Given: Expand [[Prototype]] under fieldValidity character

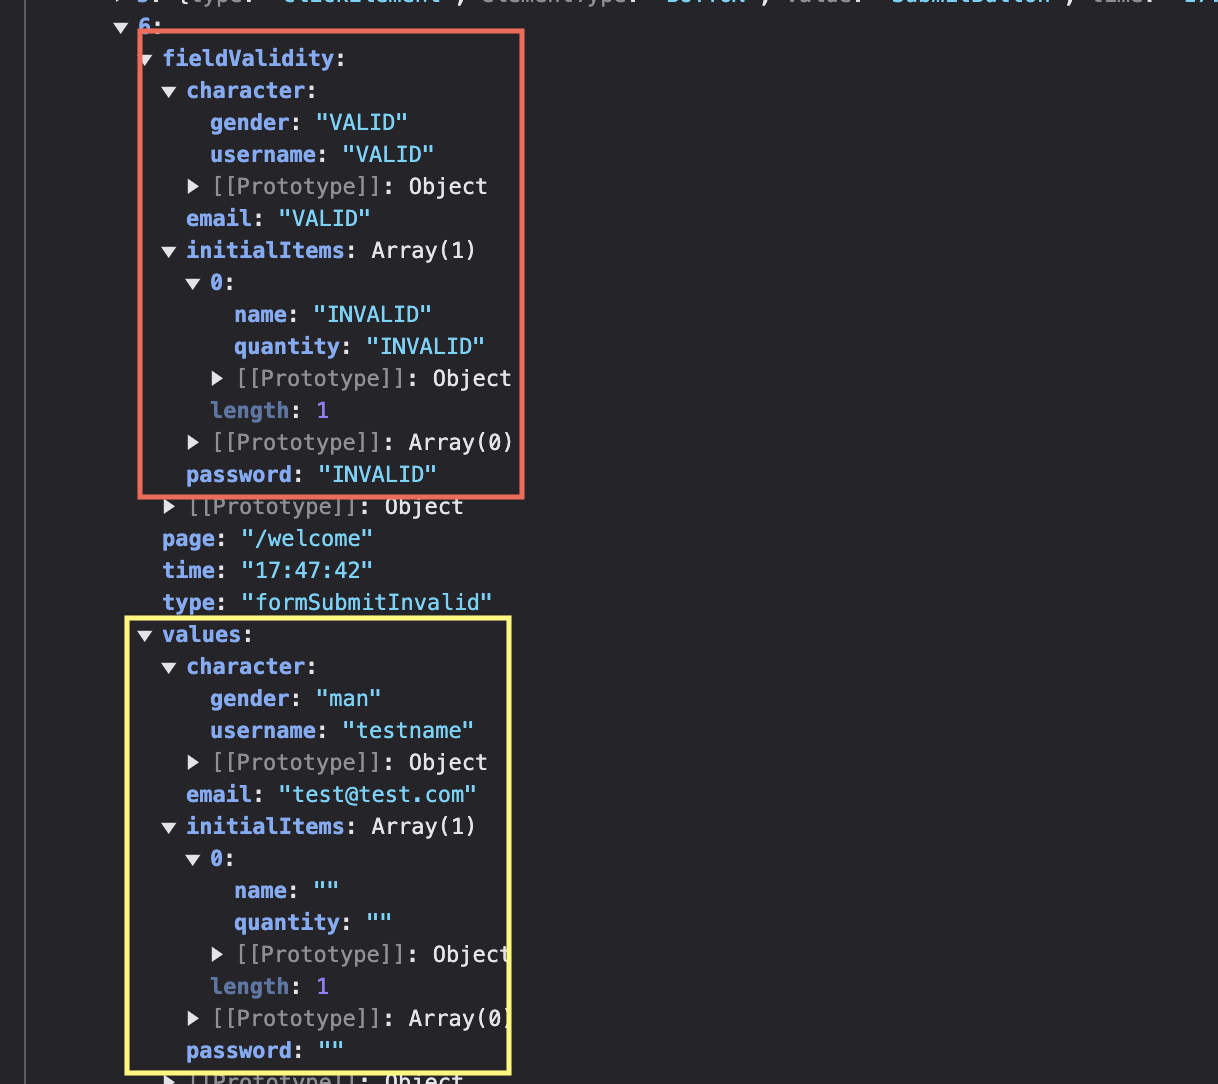Looking at the screenshot, I should pos(193,187).
